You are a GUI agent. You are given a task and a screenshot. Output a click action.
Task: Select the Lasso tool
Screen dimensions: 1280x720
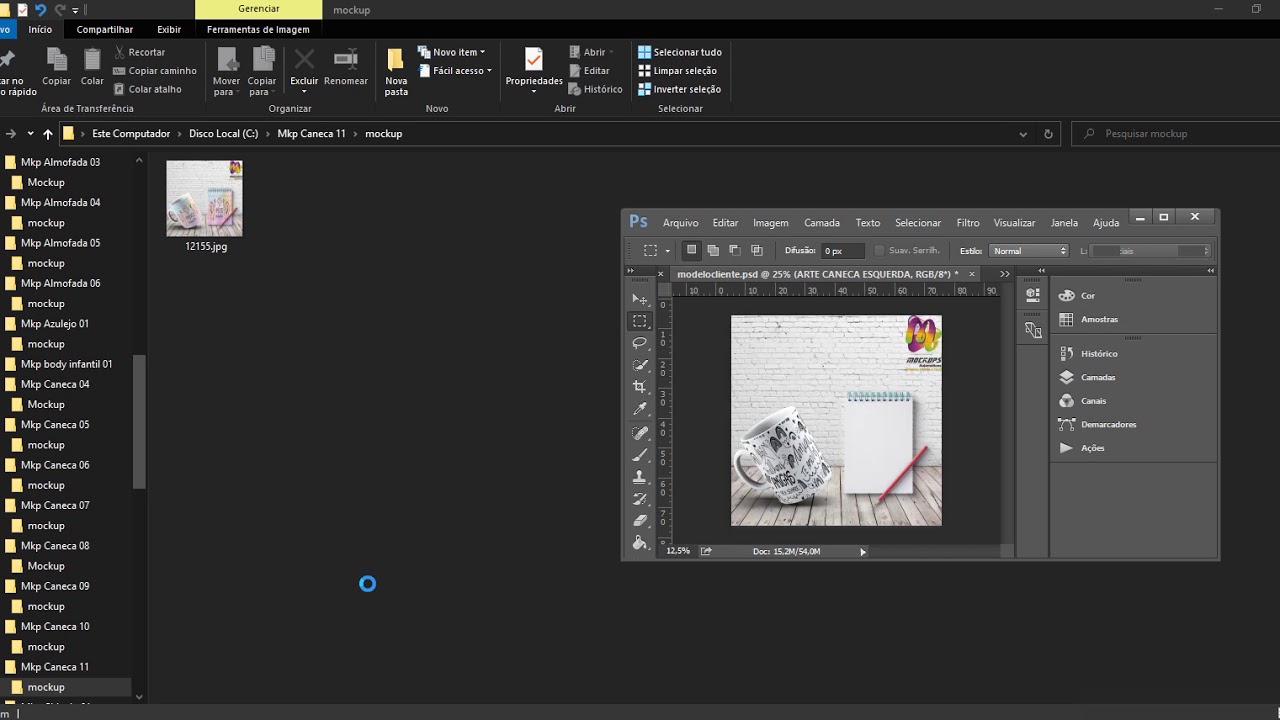[x=640, y=343]
